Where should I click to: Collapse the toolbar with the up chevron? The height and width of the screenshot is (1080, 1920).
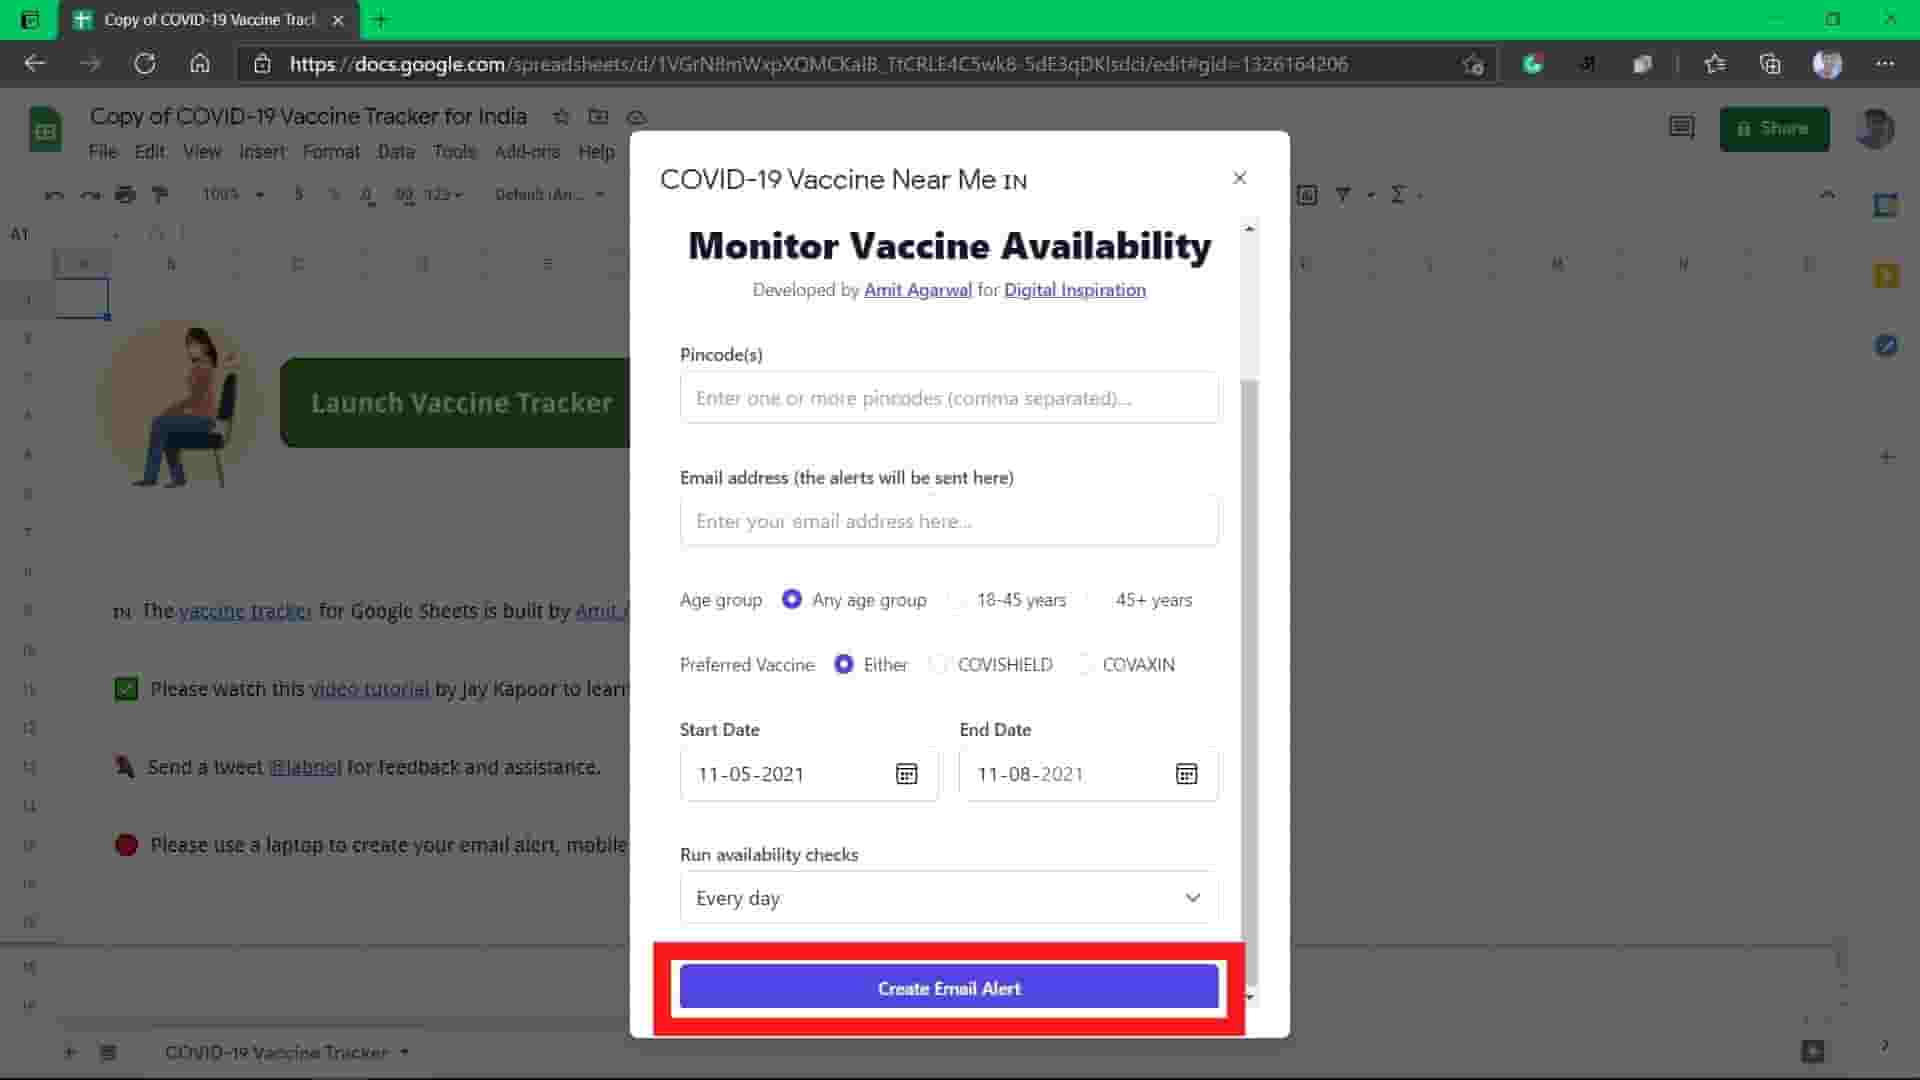pos(1827,195)
